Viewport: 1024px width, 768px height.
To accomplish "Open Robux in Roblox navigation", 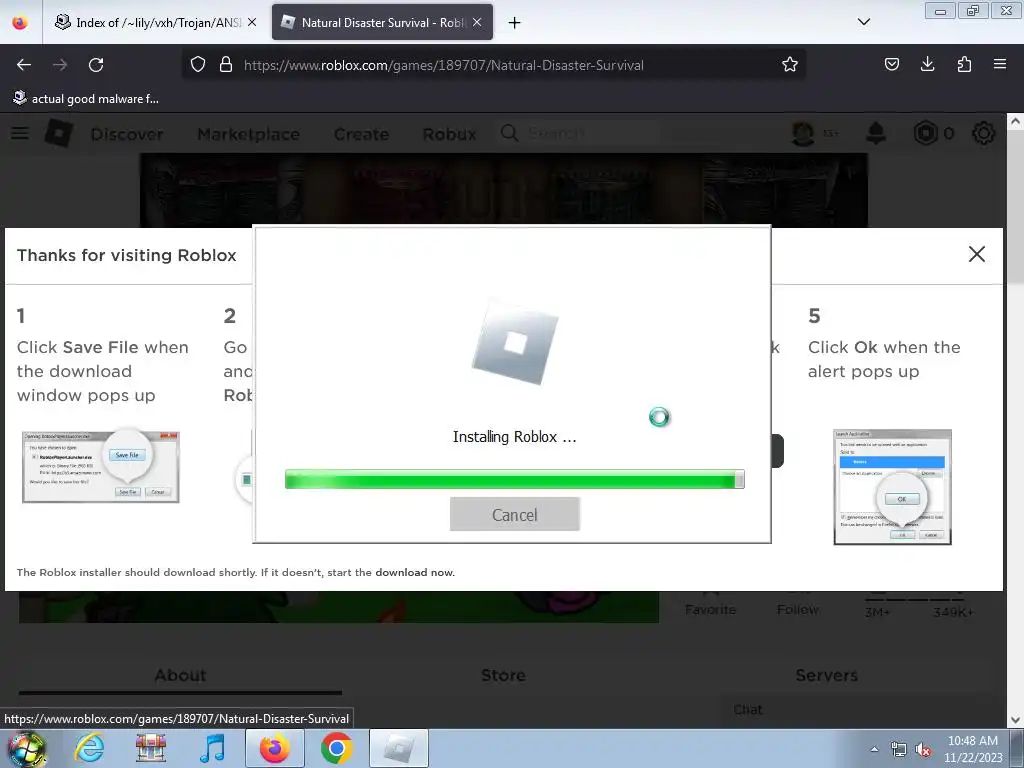I will [449, 134].
